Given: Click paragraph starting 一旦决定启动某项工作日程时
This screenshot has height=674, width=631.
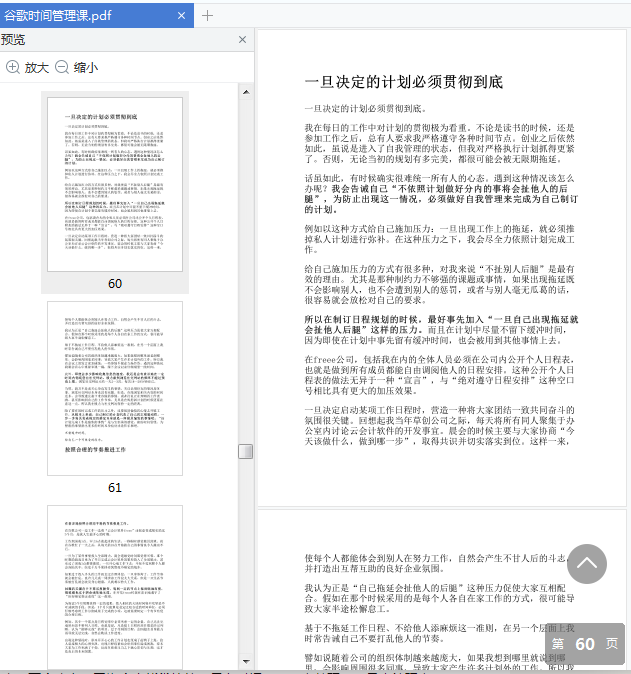Looking at the screenshot, I should (439, 426).
